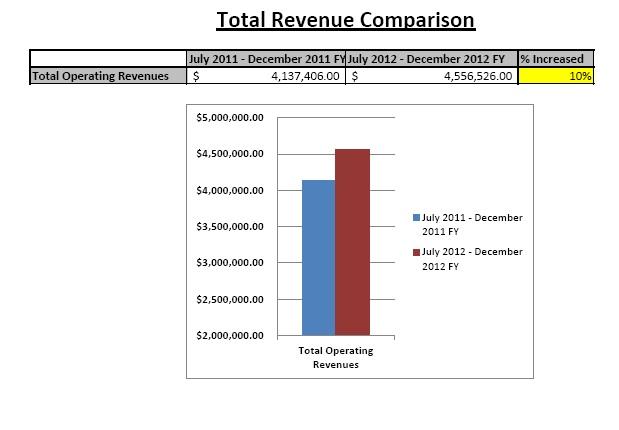
Task: Click the $4,500,000.00 axis label
Action: click(230, 154)
